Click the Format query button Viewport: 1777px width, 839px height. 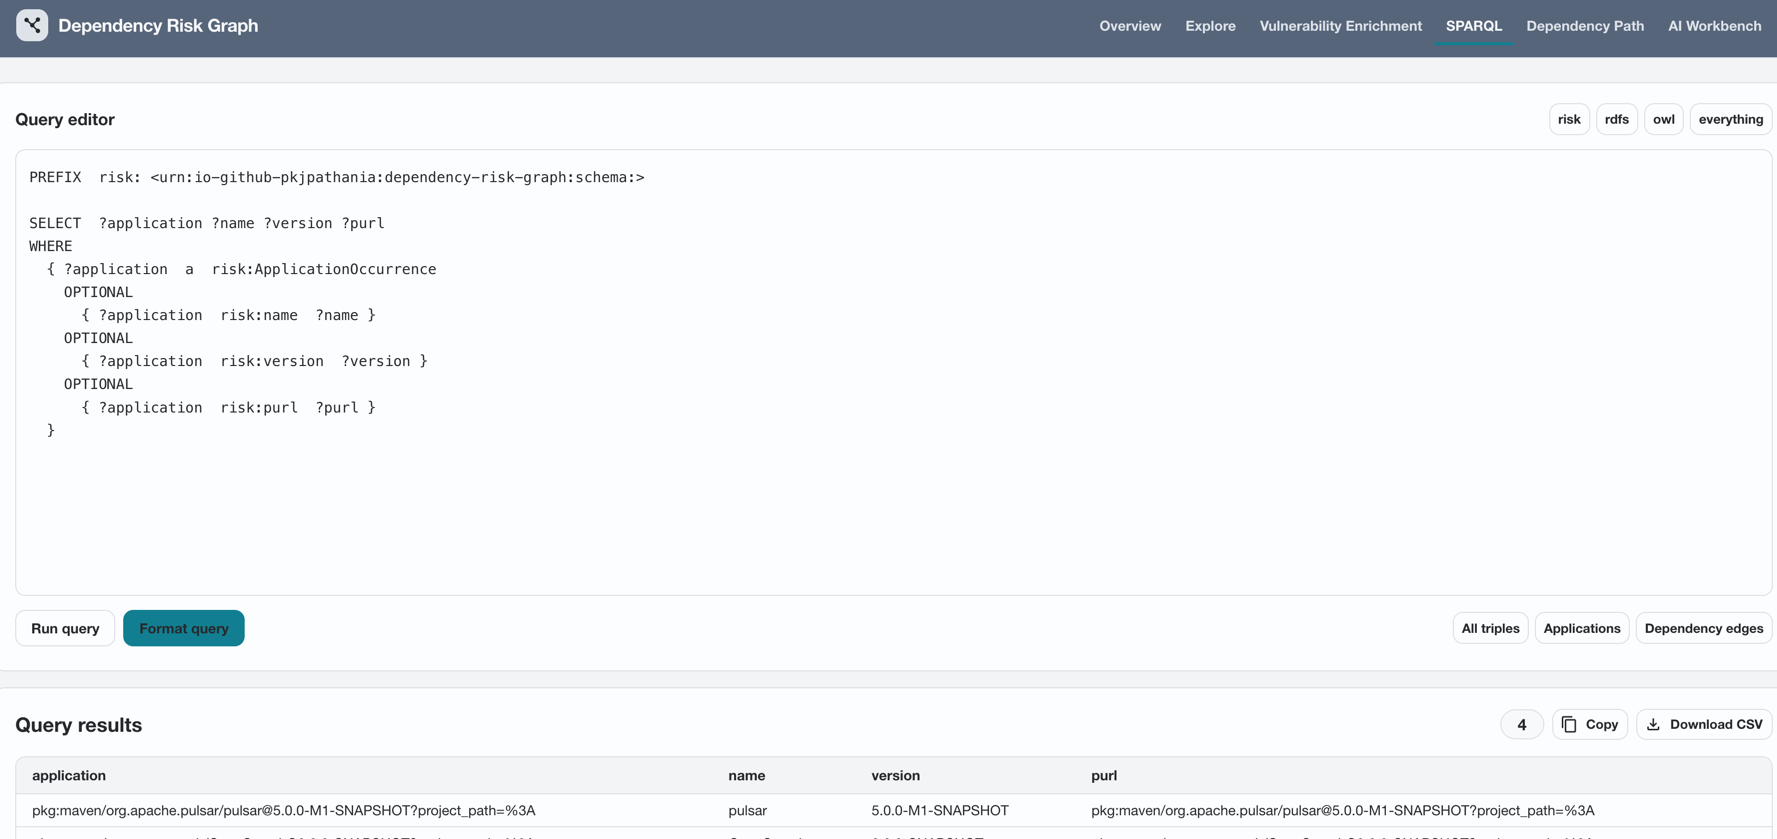(x=184, y=628)
